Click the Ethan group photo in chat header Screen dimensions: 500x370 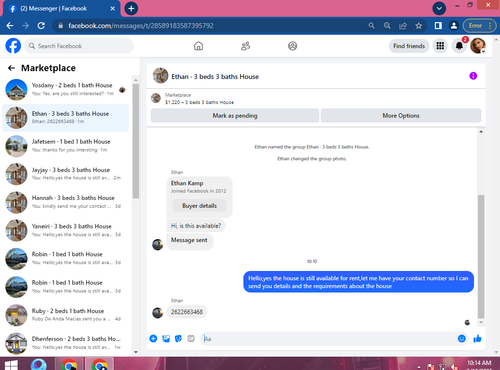coord(160,76)
